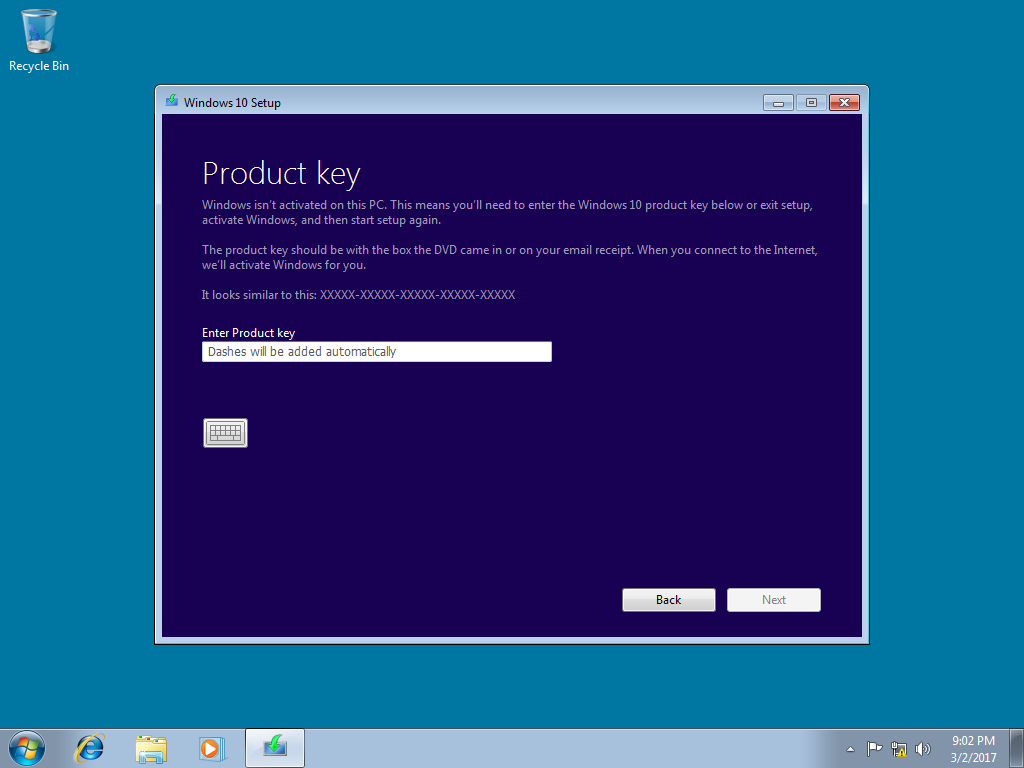The image size is (1024, 768).
Task: Maximize the Windows 10 Setup window
Action: tap(811, 103)
